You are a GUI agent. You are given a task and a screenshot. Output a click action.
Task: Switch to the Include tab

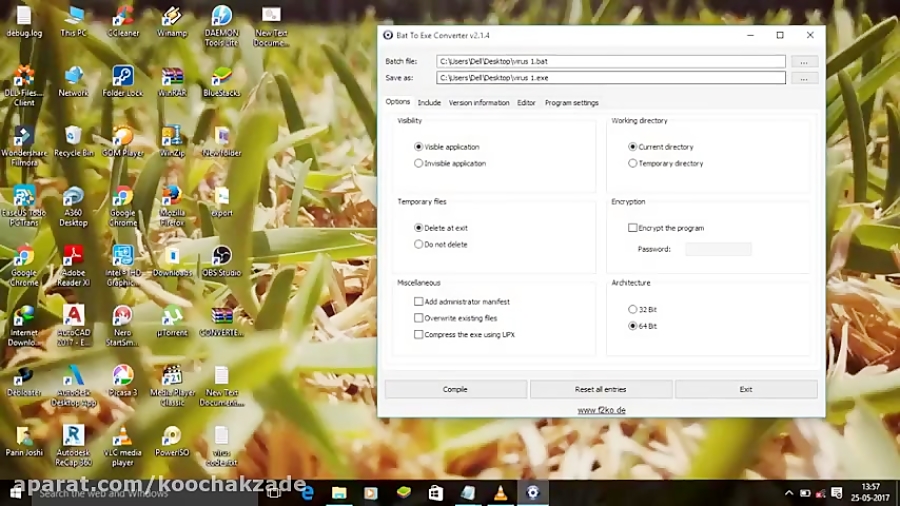(x=429, y=103)
